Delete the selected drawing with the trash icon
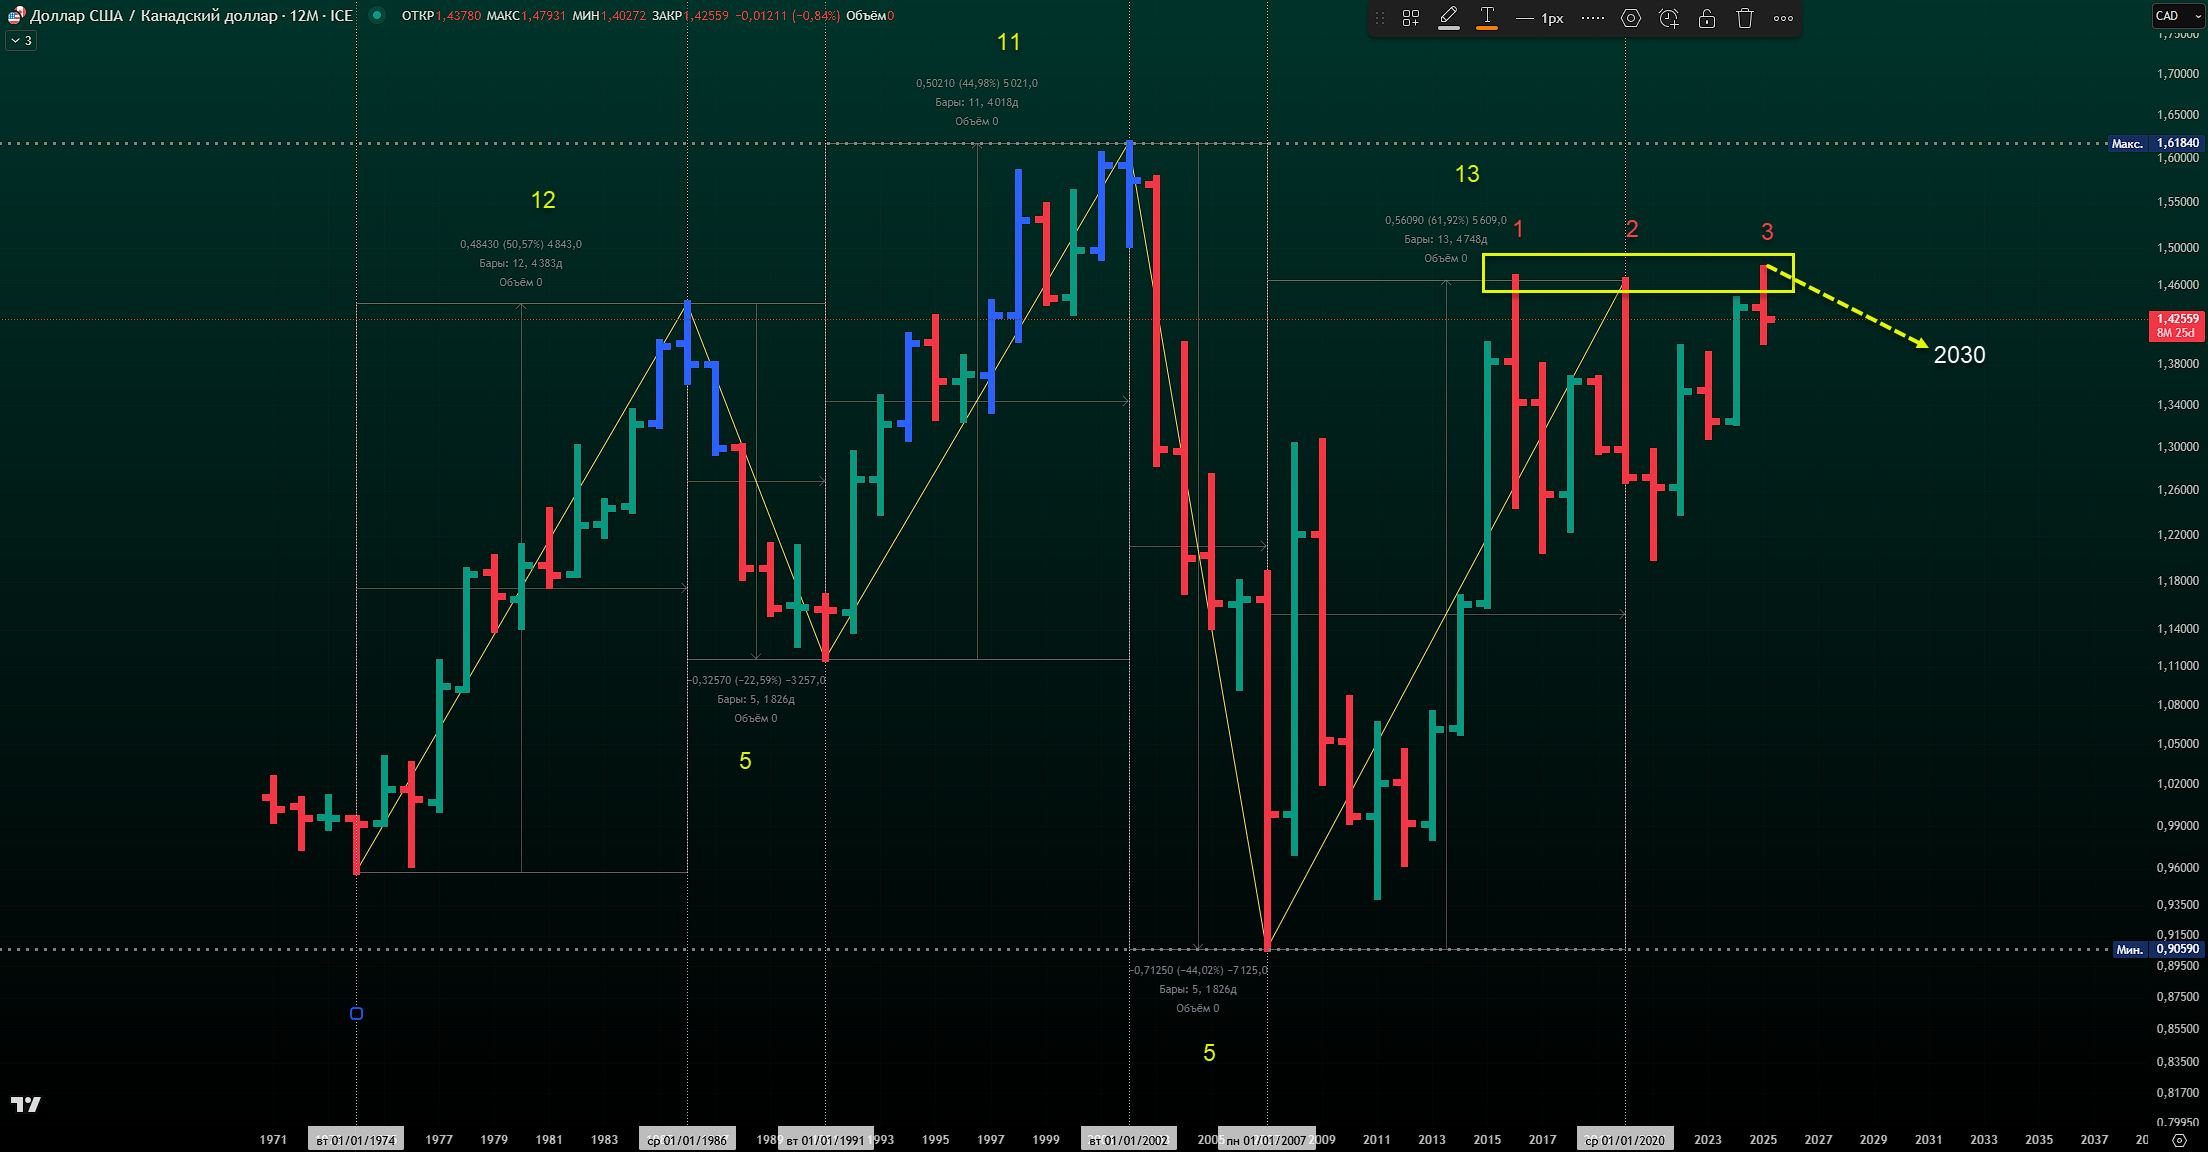2208x1152 pixels. point(1745,18)
